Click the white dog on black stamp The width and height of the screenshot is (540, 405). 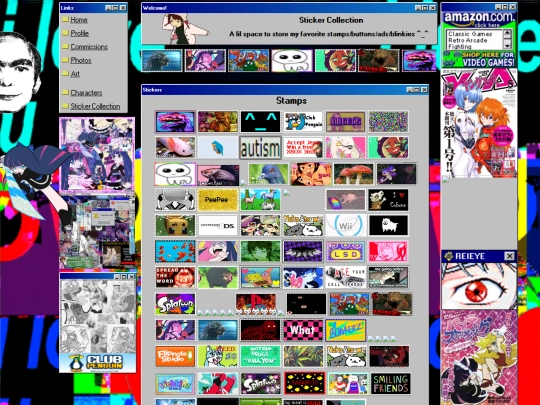tap(388, 226)
